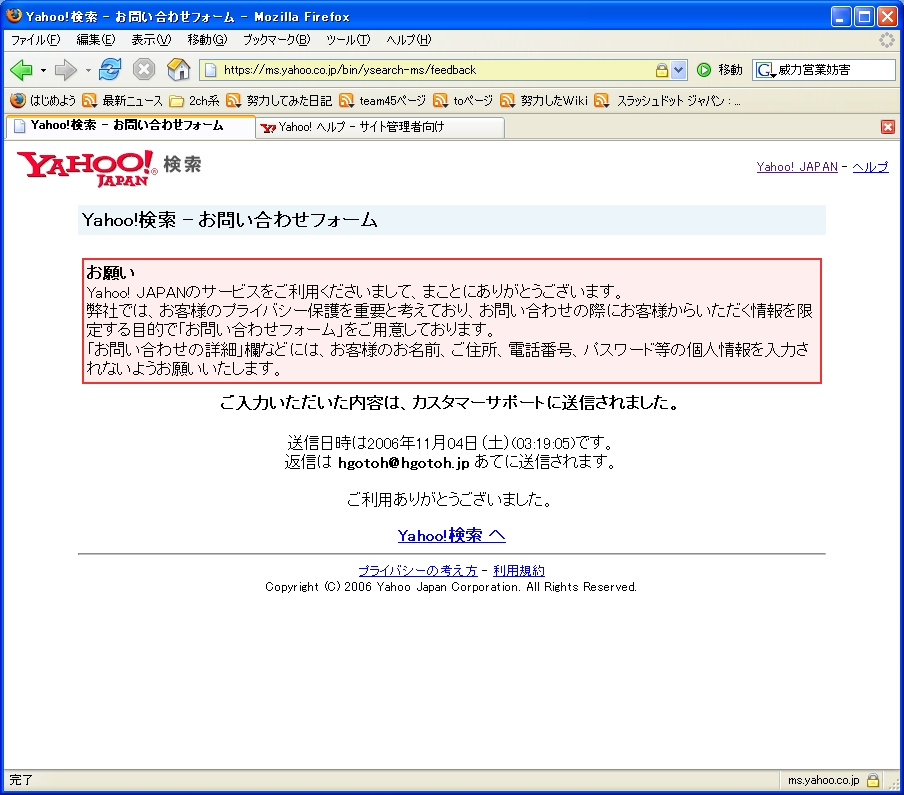Screen dimensions: 904x795
Task: Maximize the Firefox window
Action: 864,16
